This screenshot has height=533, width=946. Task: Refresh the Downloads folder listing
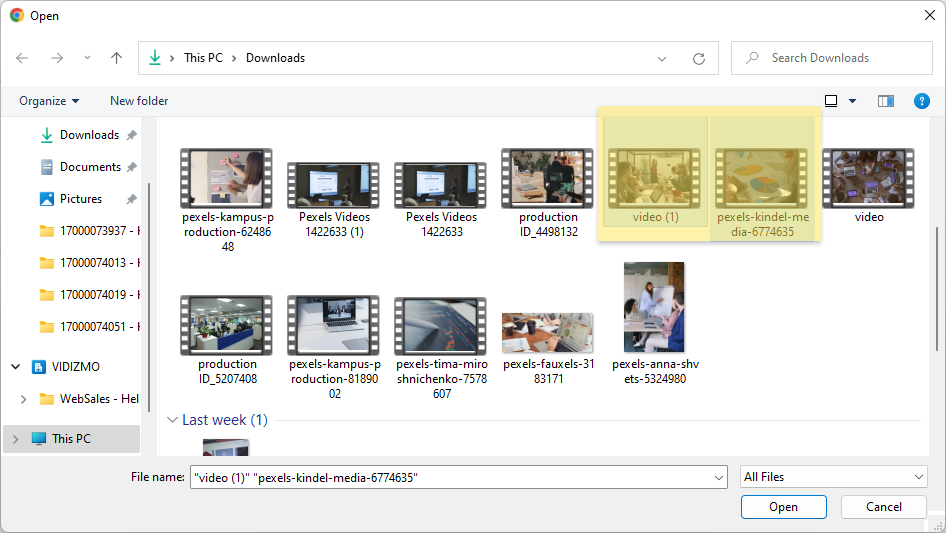[x=699, y=58]
